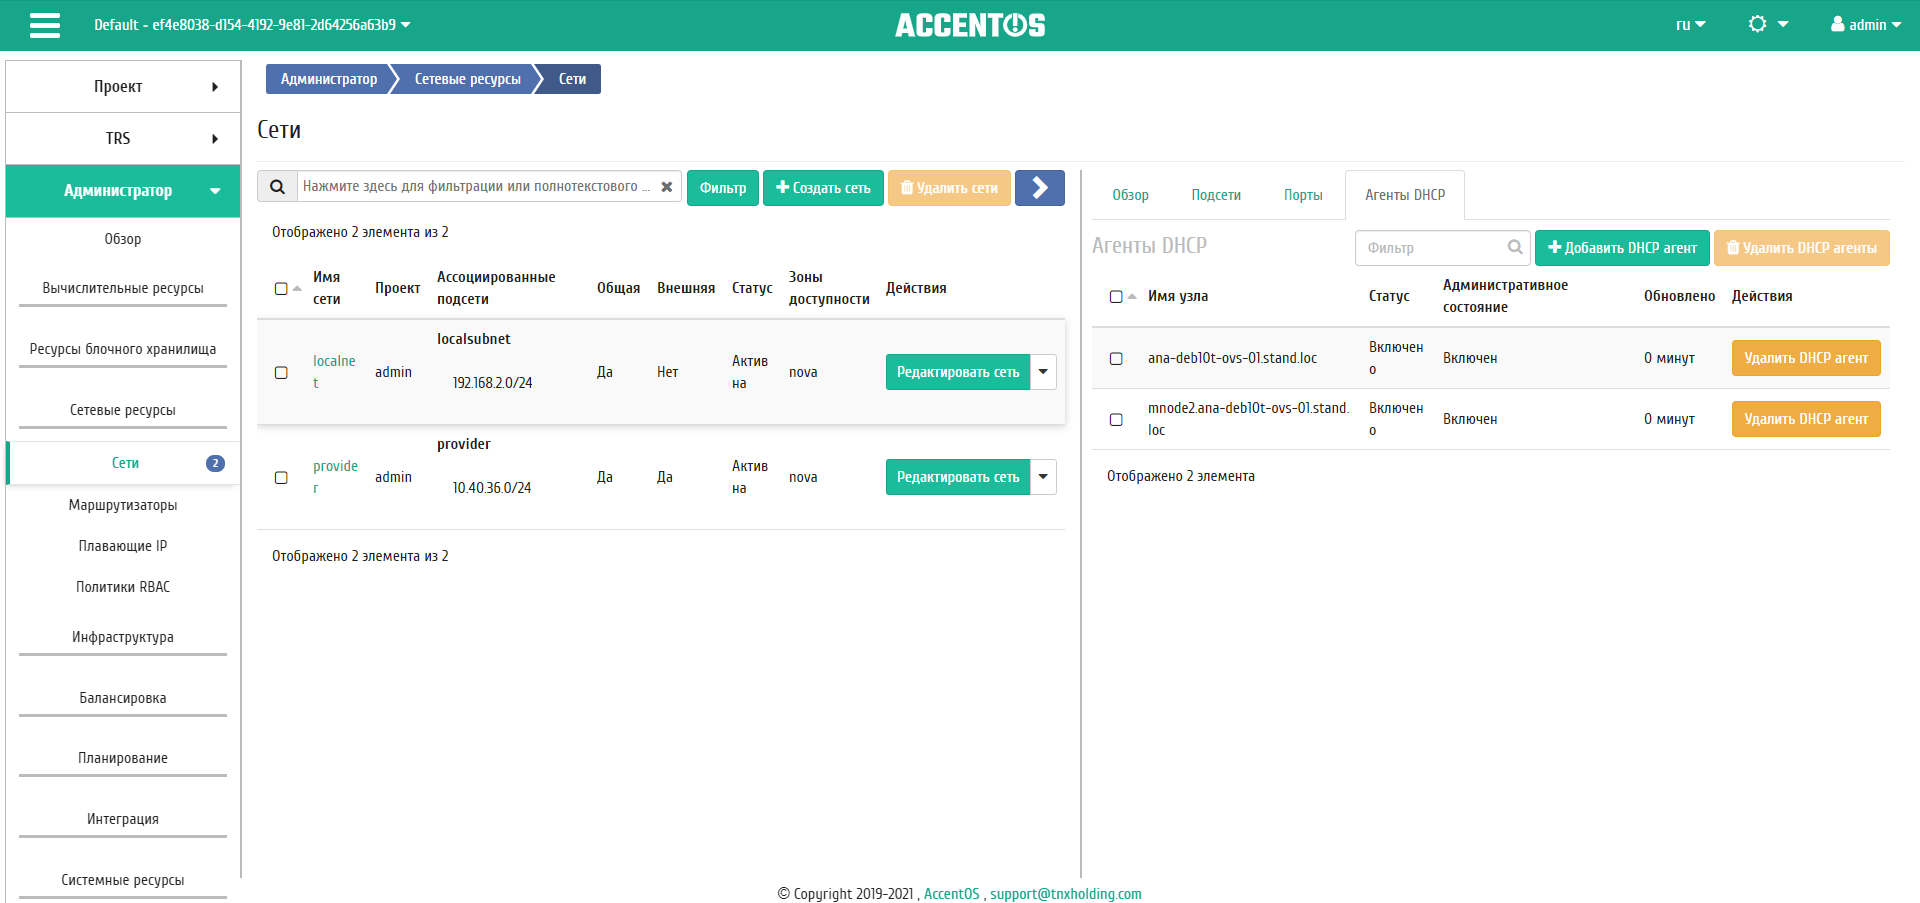Select the Агенты DHCP tab
Image resolution: width=1920 pixels, height=903 pixels.
pyautogui.click(x=1405, y=195)
